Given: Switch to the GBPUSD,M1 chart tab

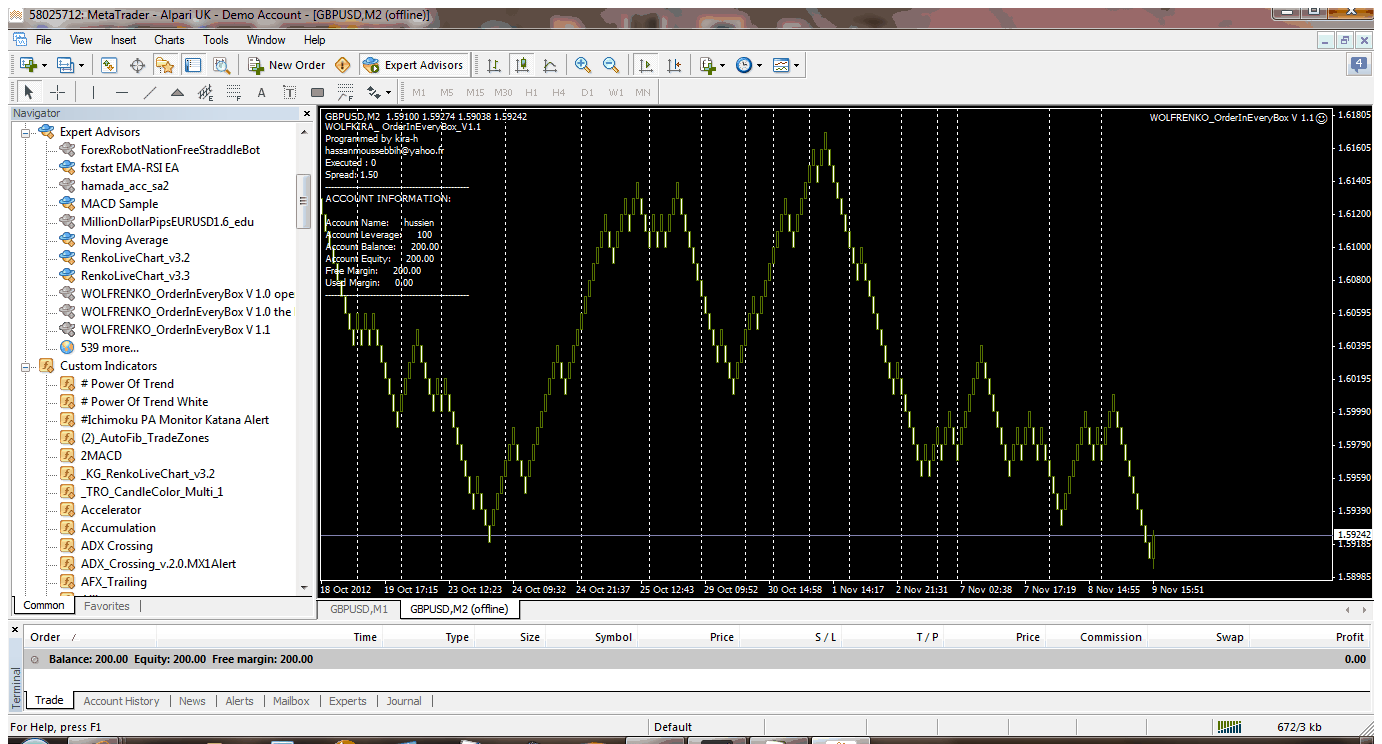Looking at the screenshot, I should (x=359, y=608).
